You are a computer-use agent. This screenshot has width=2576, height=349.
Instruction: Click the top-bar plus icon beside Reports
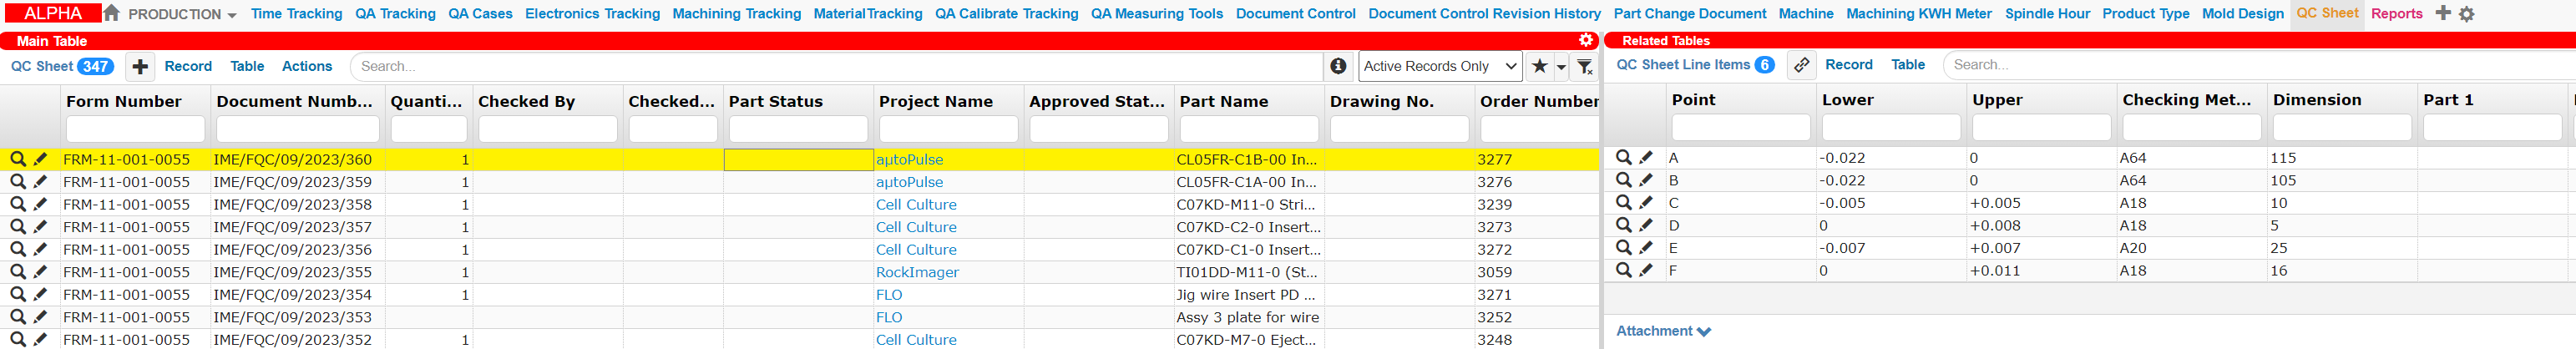coord(2443,13)
